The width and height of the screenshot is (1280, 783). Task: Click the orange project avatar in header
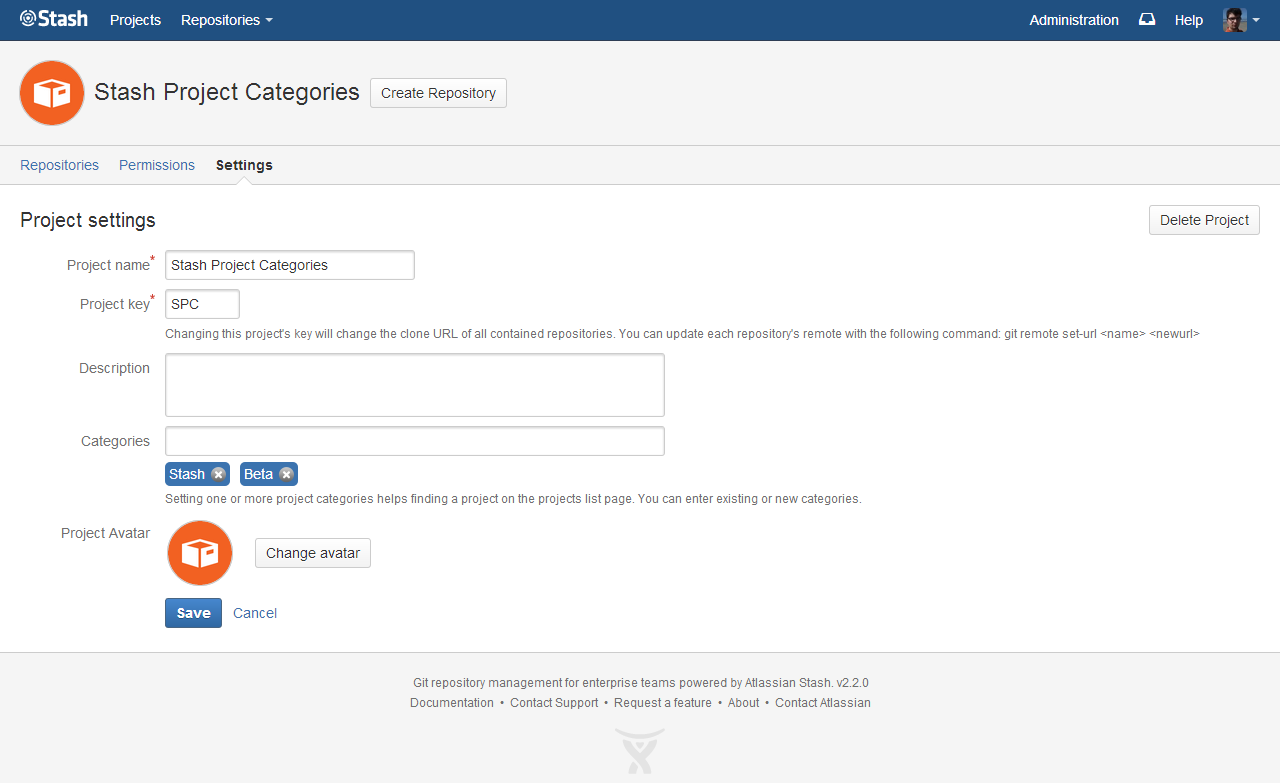pyautogui.click(x=52, y=93)
